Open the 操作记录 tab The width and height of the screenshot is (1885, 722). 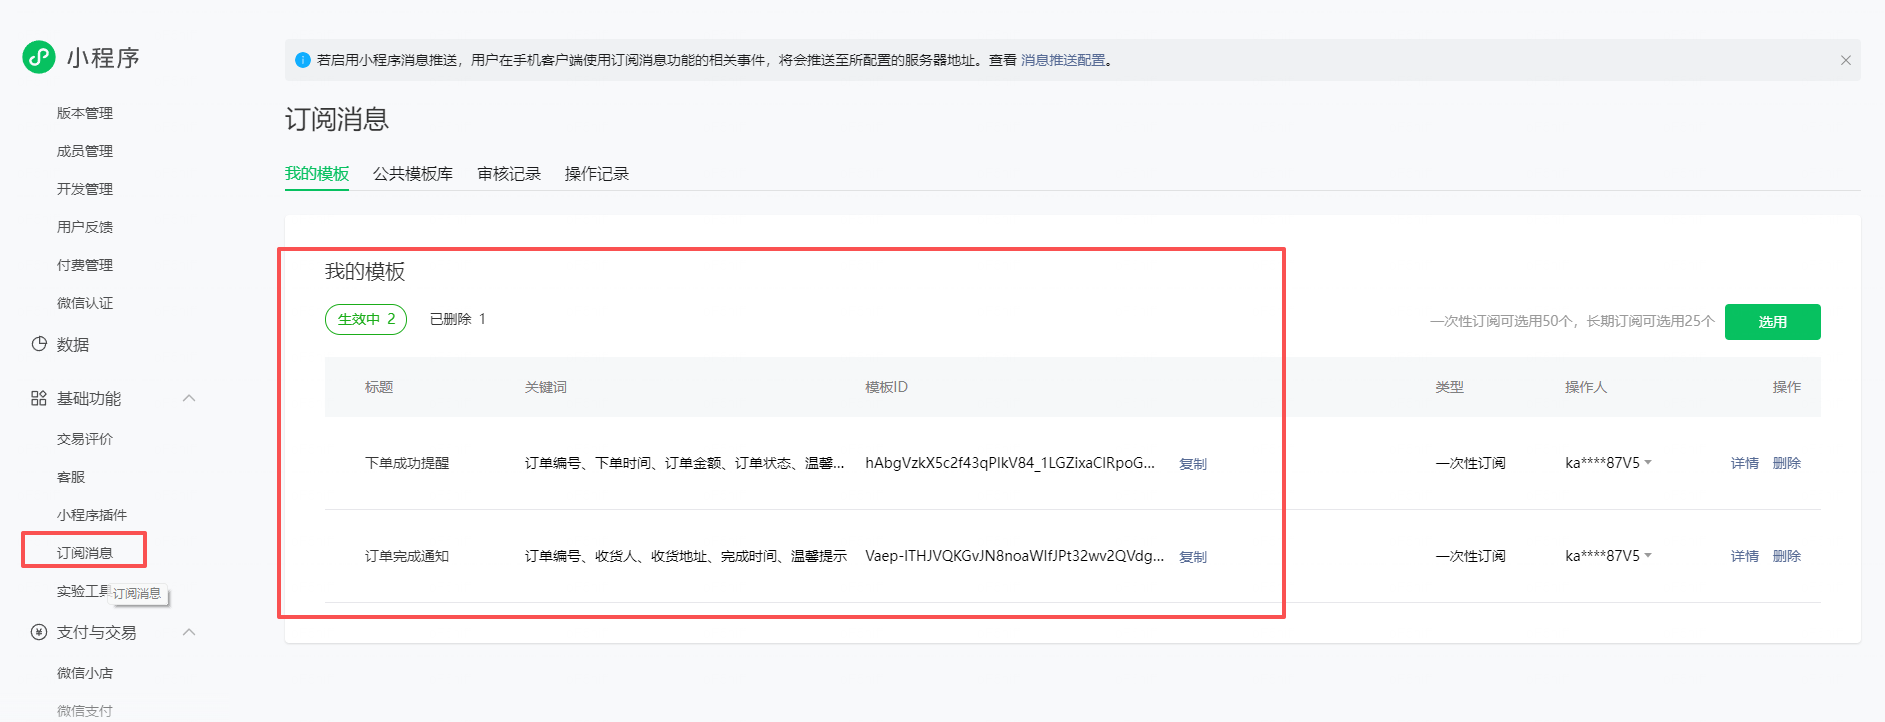[x=596, y=174]
